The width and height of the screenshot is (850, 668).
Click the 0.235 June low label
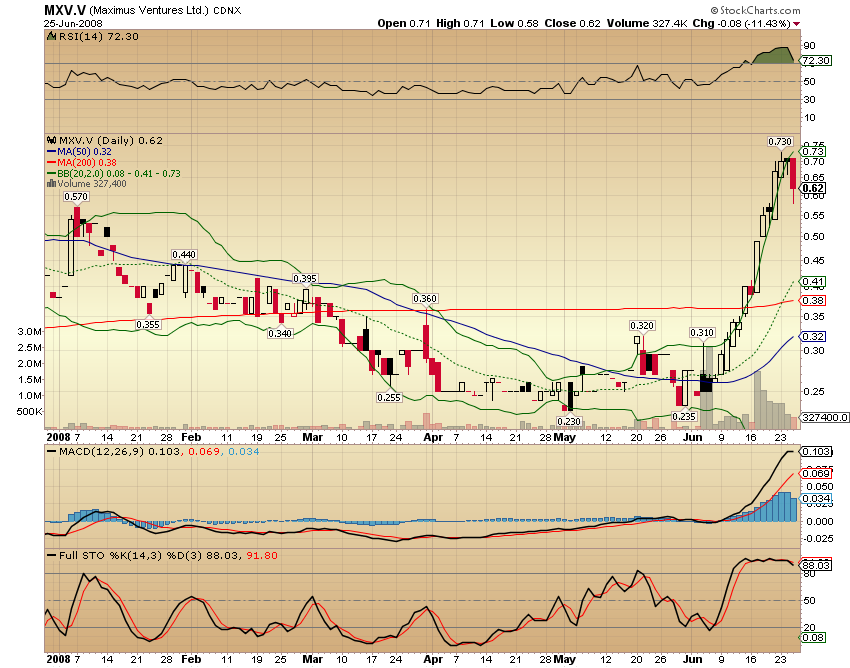[684, 416]
